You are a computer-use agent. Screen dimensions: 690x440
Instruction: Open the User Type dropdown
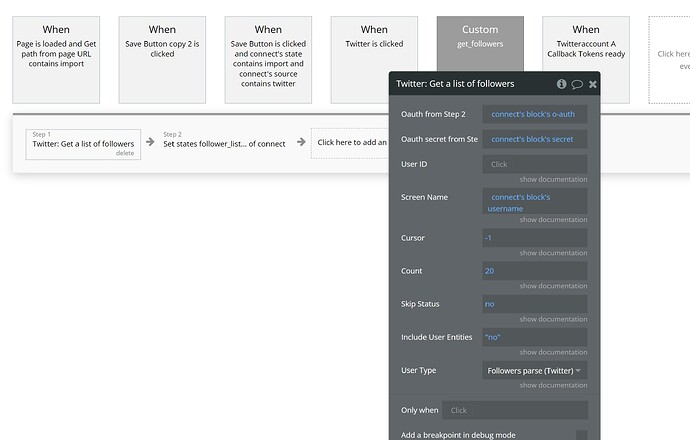[x=535, y=370]
